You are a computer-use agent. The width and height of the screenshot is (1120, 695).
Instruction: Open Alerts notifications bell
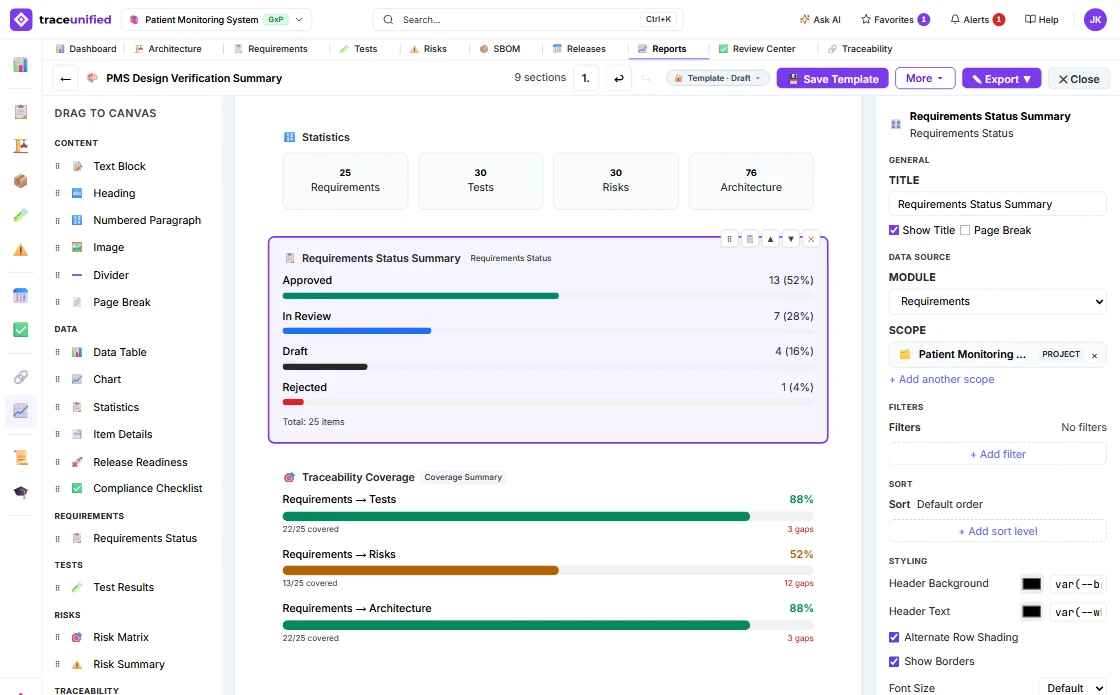pyautogui.click(x=977, y=19)
